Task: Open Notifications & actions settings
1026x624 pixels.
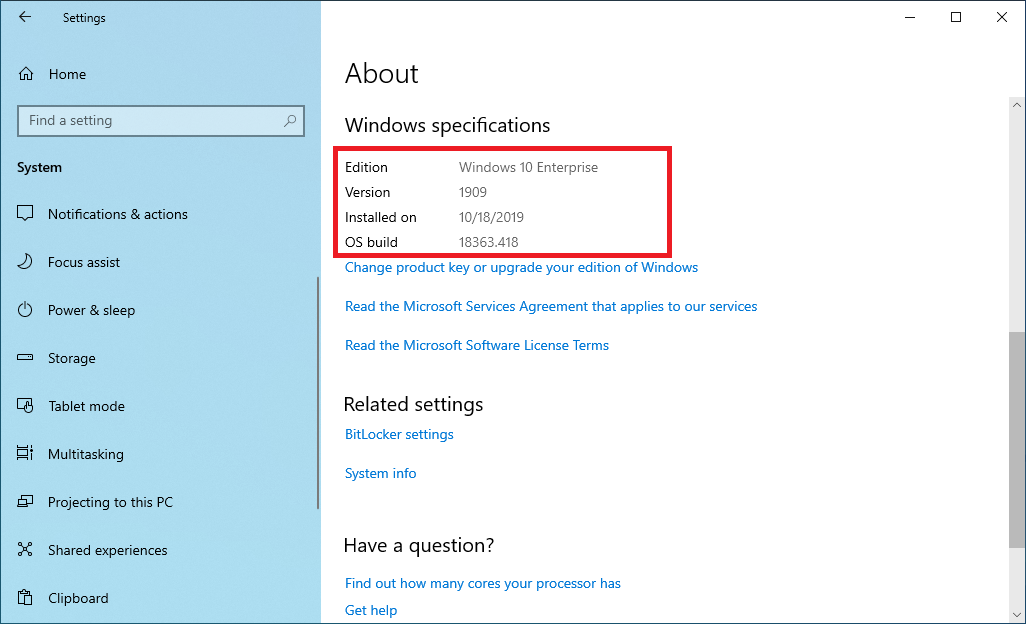Action: coord(117,214)
